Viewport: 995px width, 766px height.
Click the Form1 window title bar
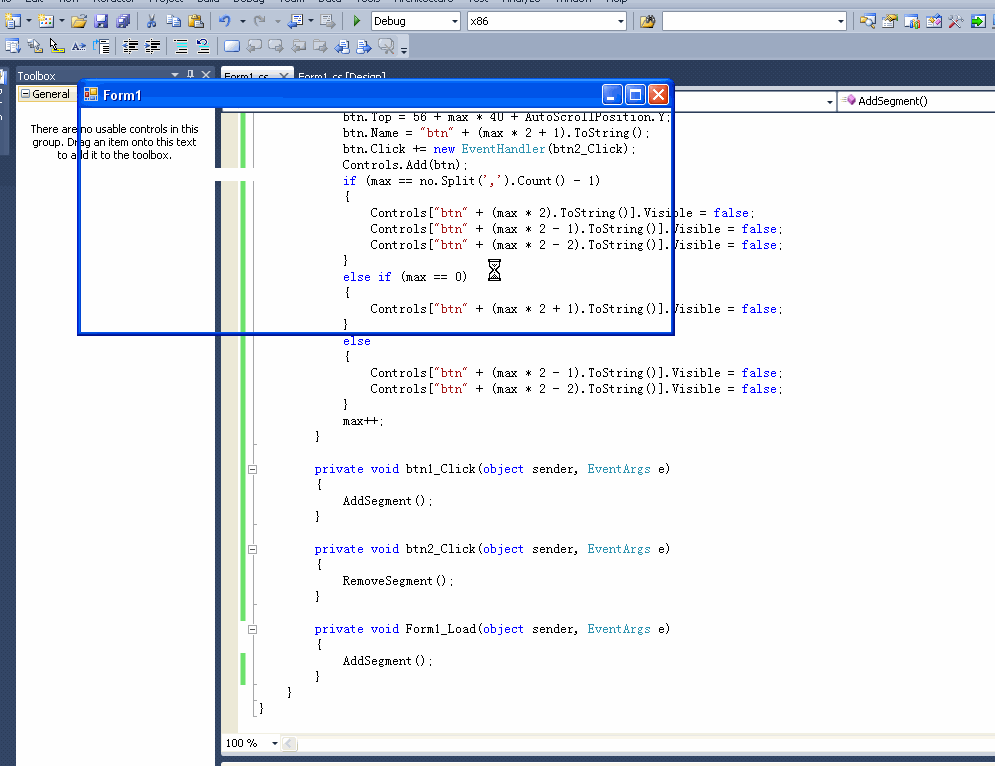click(x=343, y=95)
